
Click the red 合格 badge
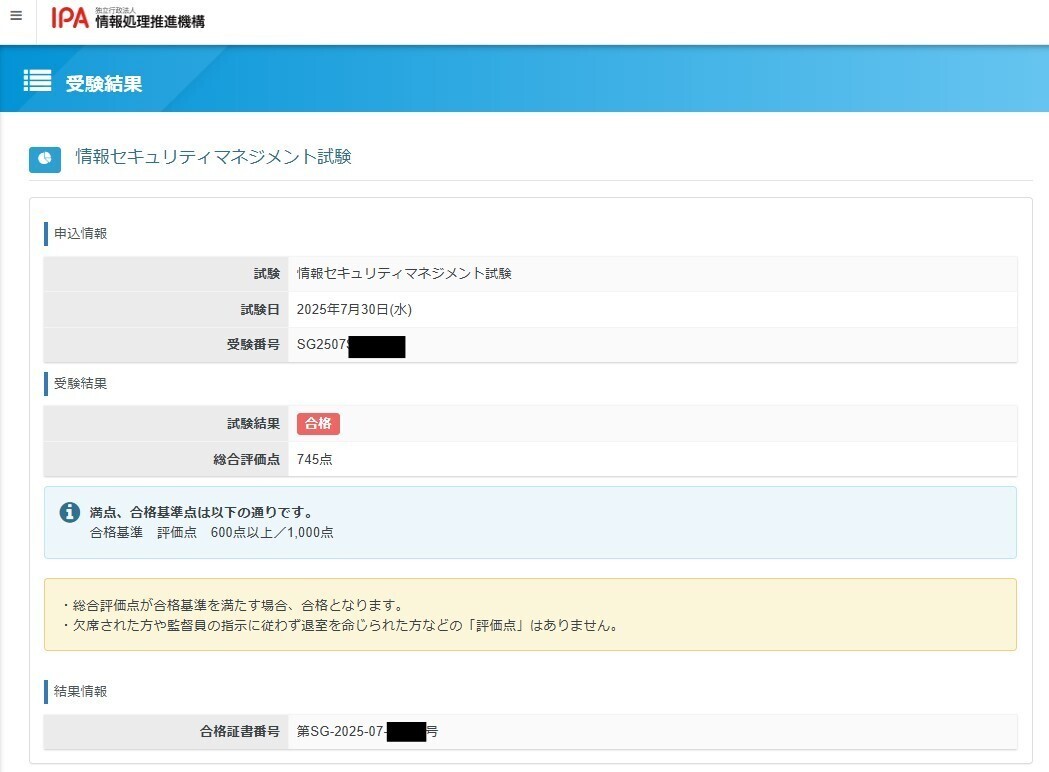tap(318, 423)
